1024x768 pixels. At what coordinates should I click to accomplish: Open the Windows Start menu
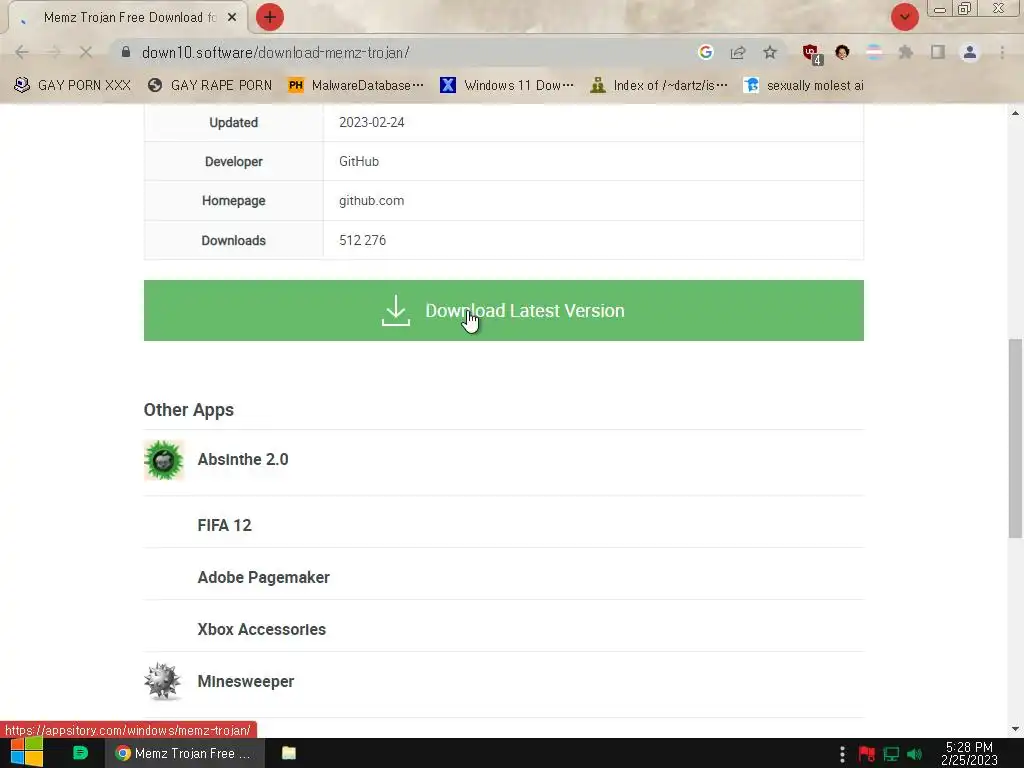coord(27,753)
